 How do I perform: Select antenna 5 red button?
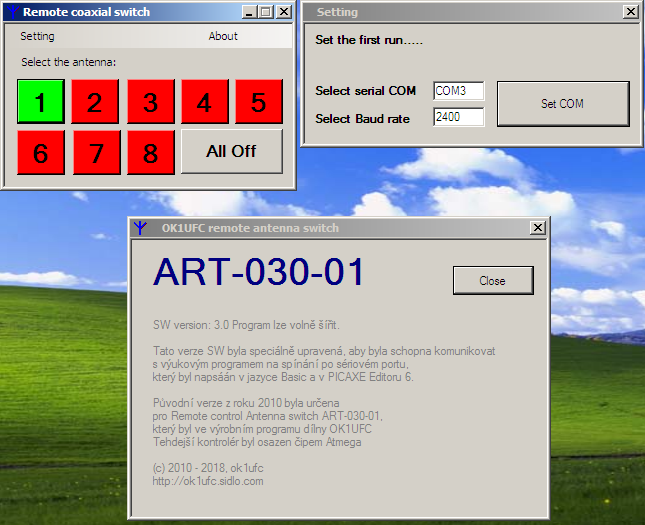tap(259, 102)
